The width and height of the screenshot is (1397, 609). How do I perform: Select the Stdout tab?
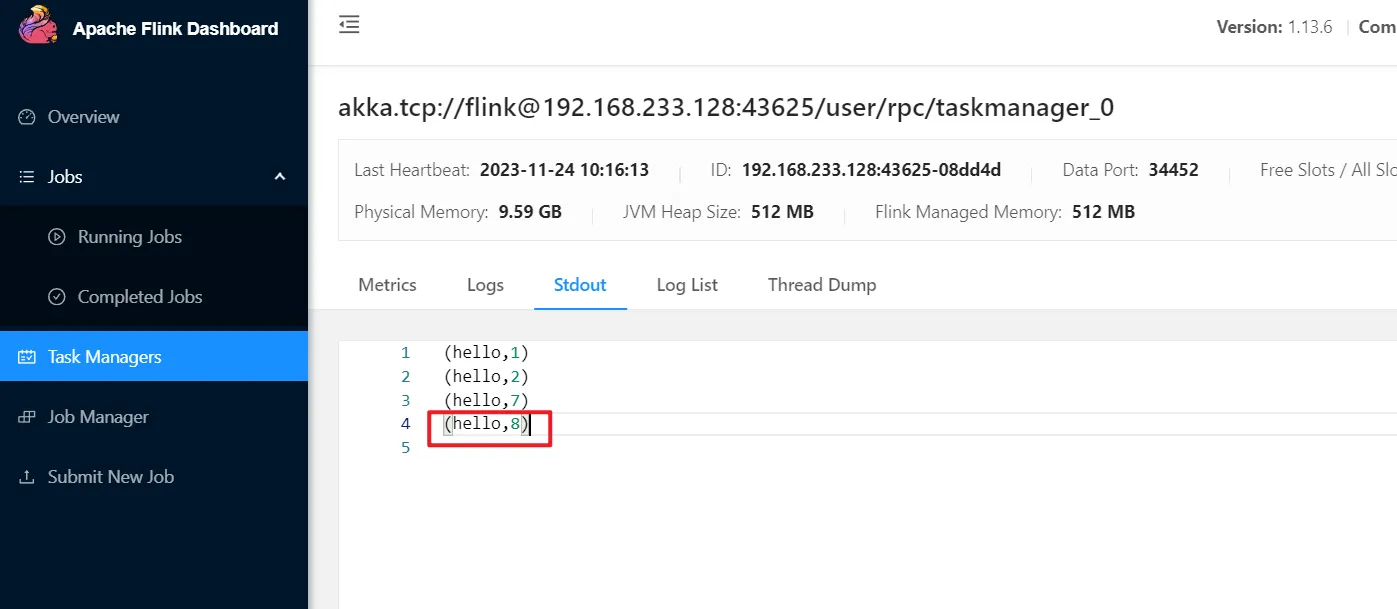pos(580,285)
